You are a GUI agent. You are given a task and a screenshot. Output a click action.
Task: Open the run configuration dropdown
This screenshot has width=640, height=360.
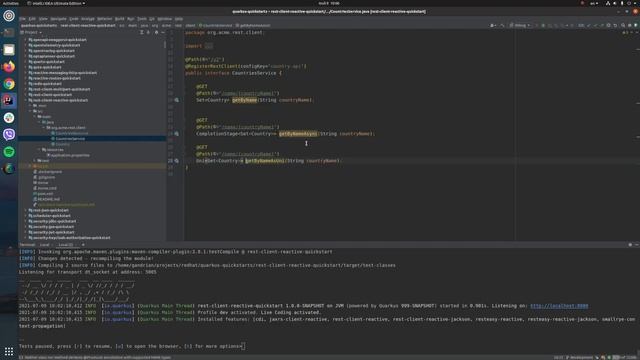coord(520,25)
